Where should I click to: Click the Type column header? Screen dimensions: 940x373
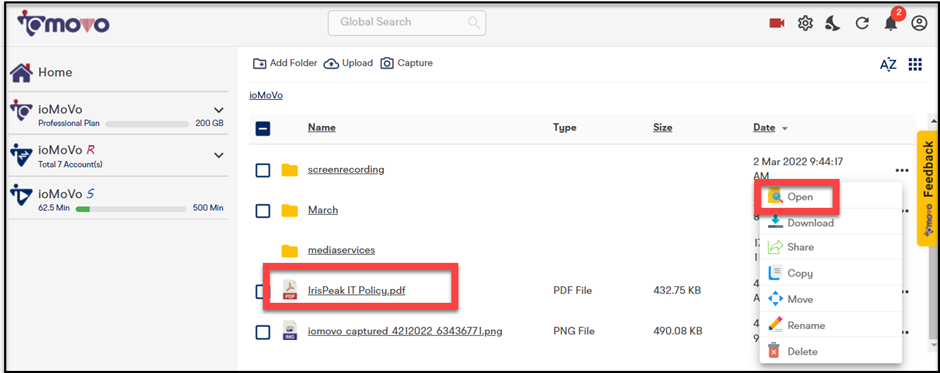[564, 128]
